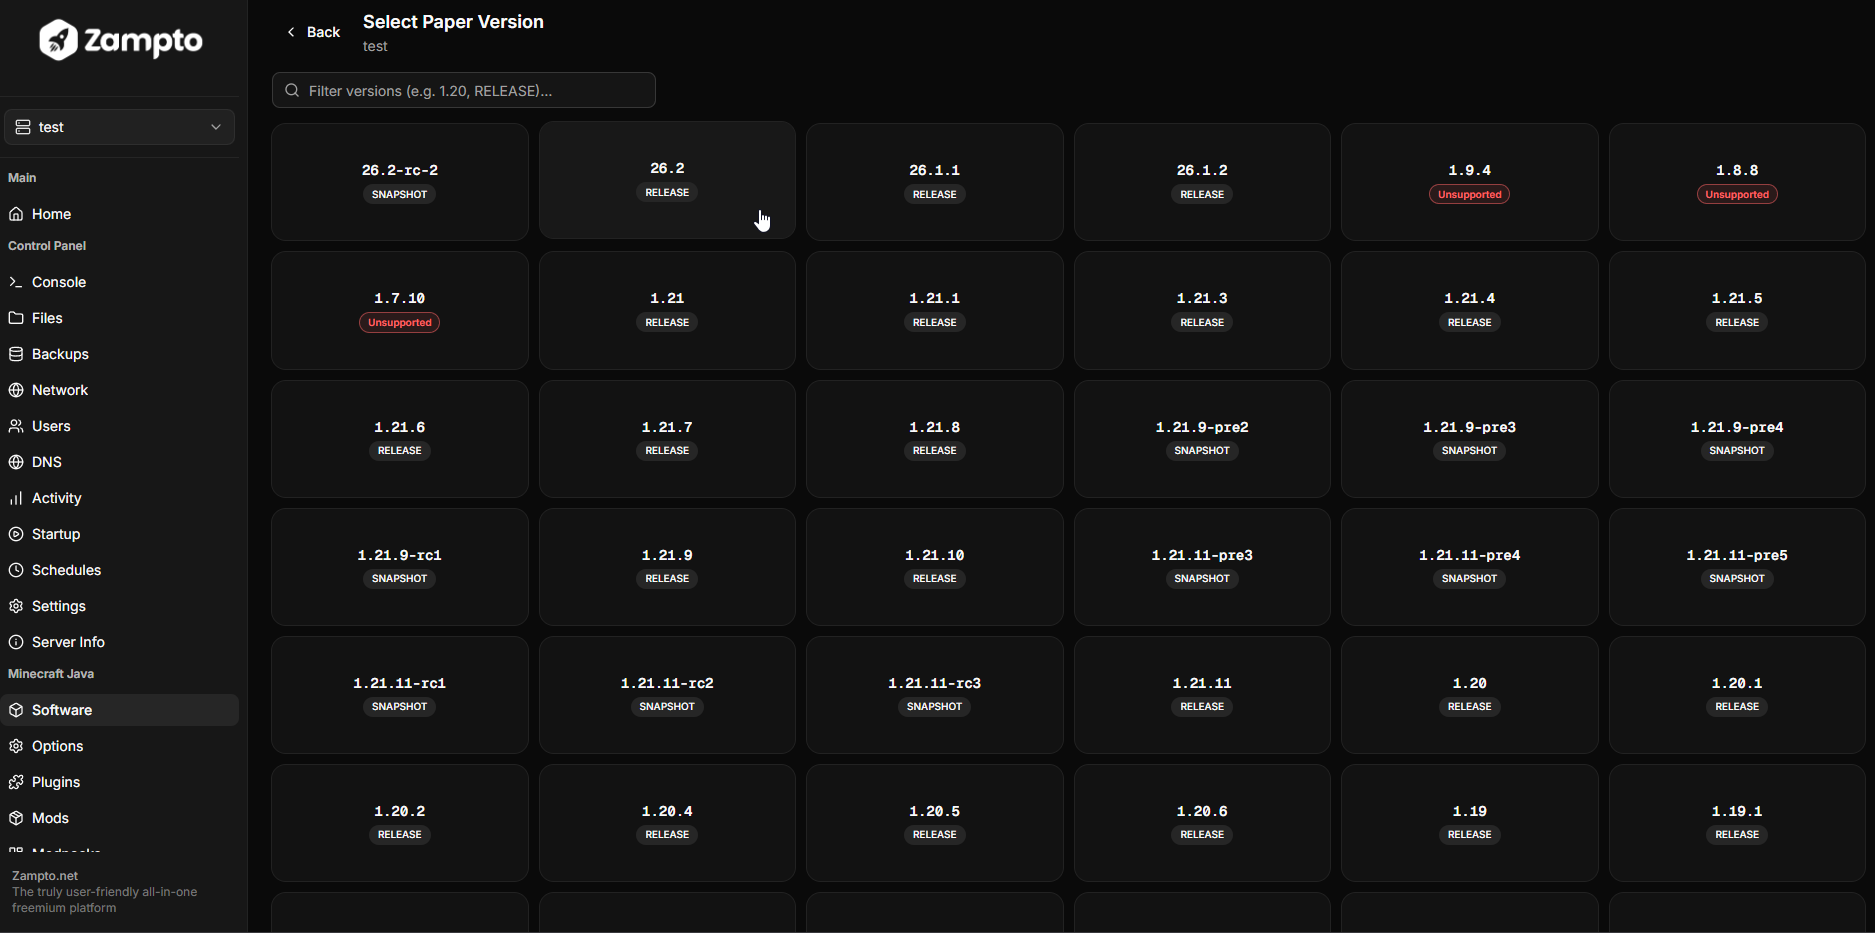Go to the Console page

119,282
